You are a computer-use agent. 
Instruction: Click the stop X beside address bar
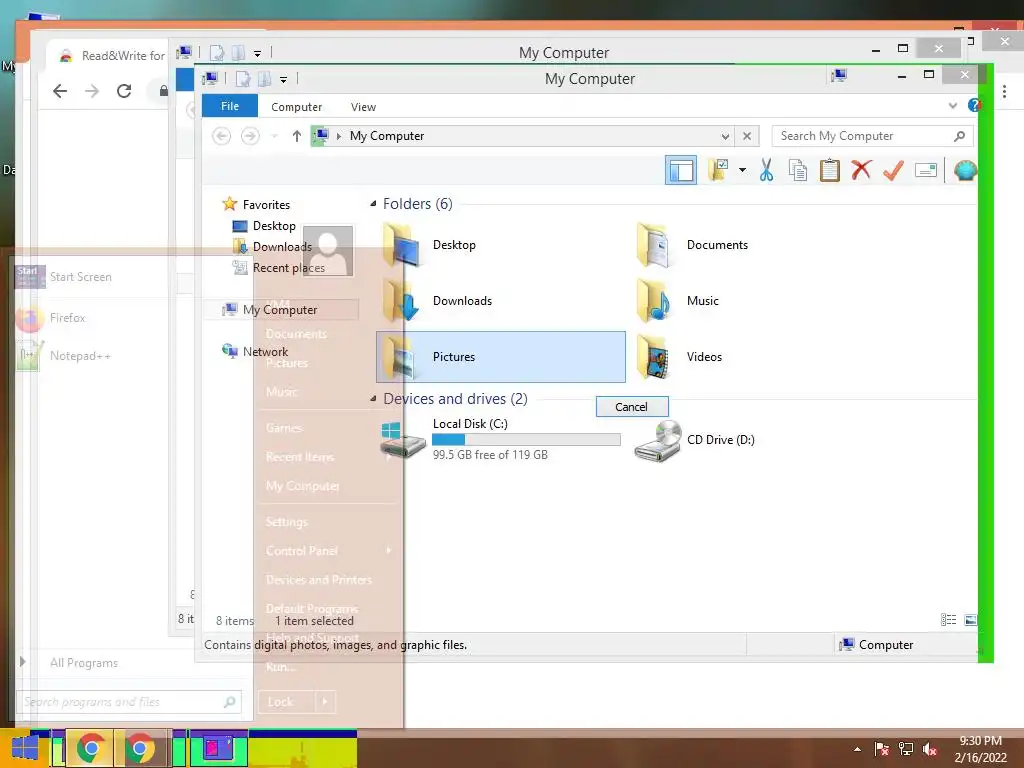tap(747, 136)
